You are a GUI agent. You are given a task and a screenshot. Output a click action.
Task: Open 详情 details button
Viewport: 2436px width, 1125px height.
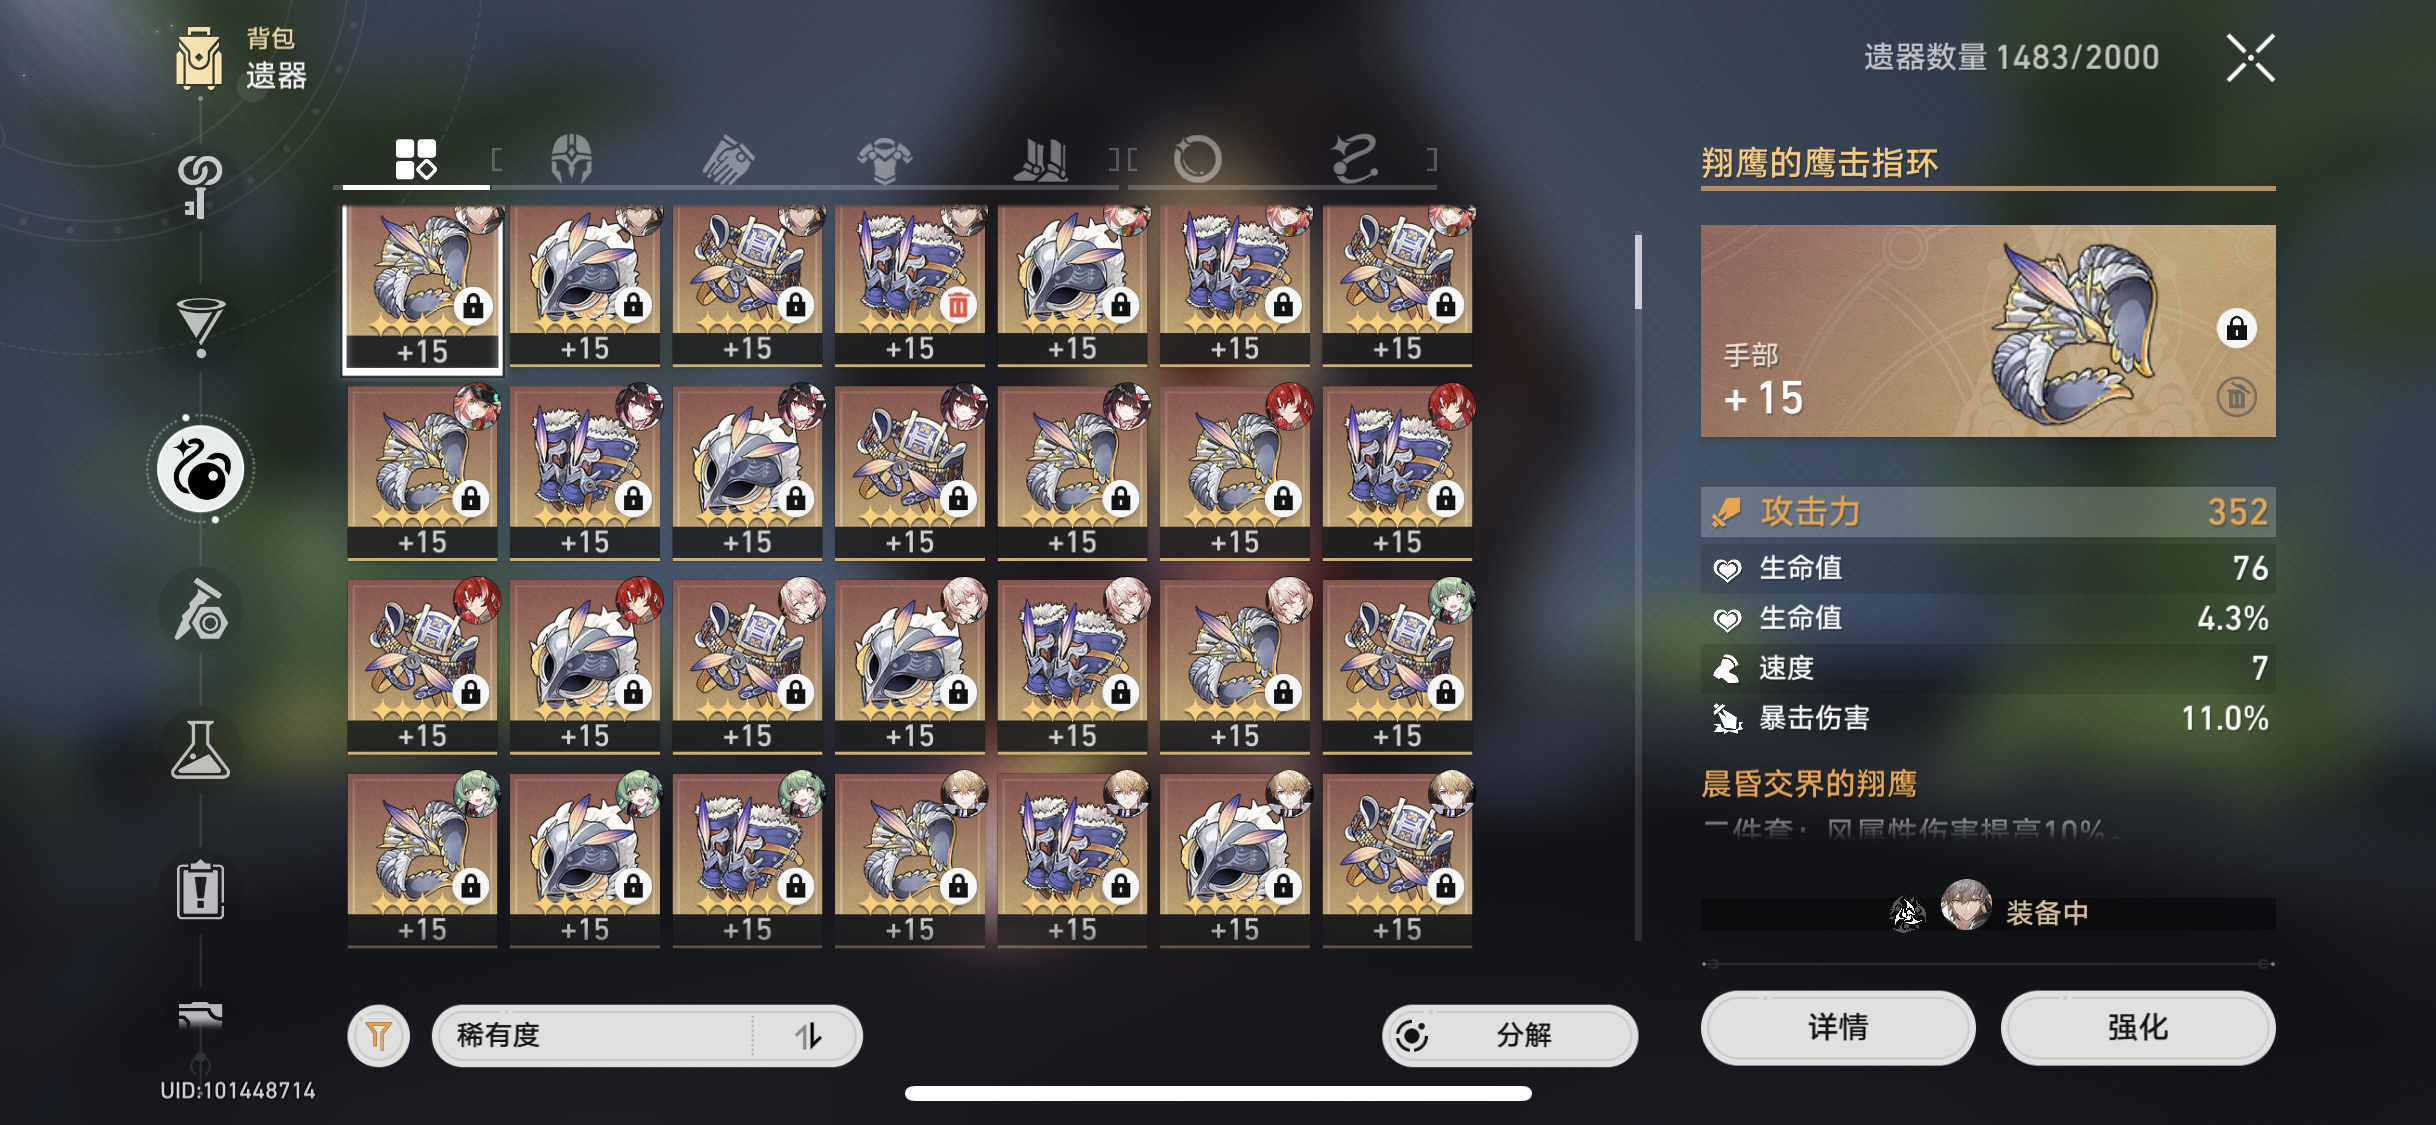point(1838,1027)
